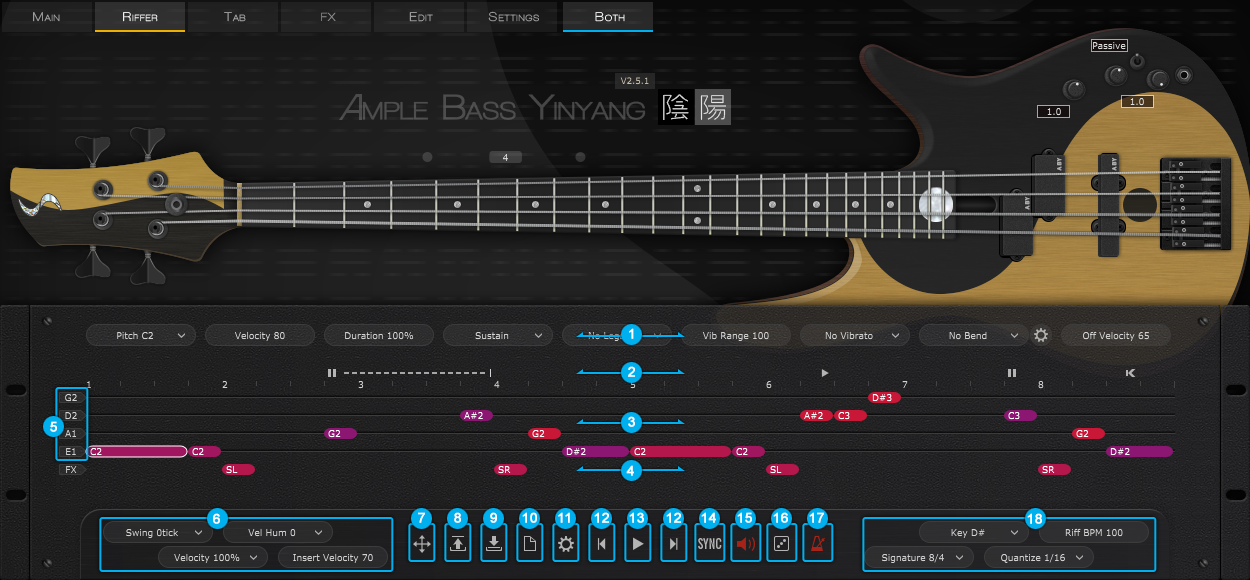The height and width of the screenshot is (580, 1250).
Task: Select the 陽 (Yang) mode
Action: point(713,108)
